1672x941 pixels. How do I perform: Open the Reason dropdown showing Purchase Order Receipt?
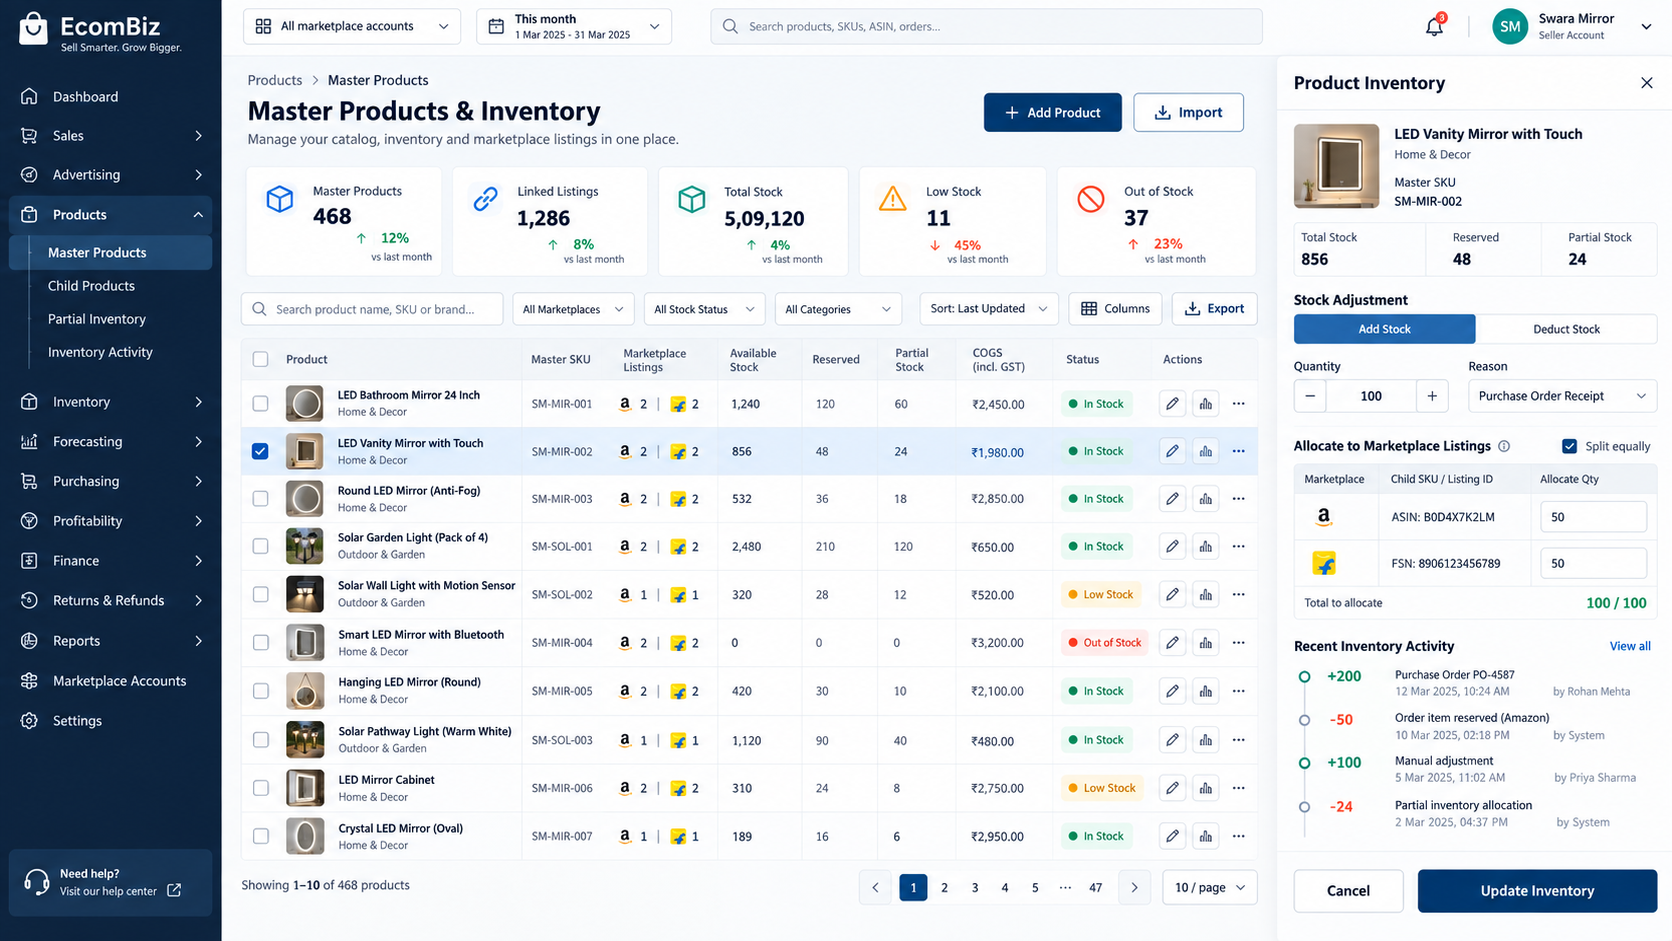[x=1562, y=396]
